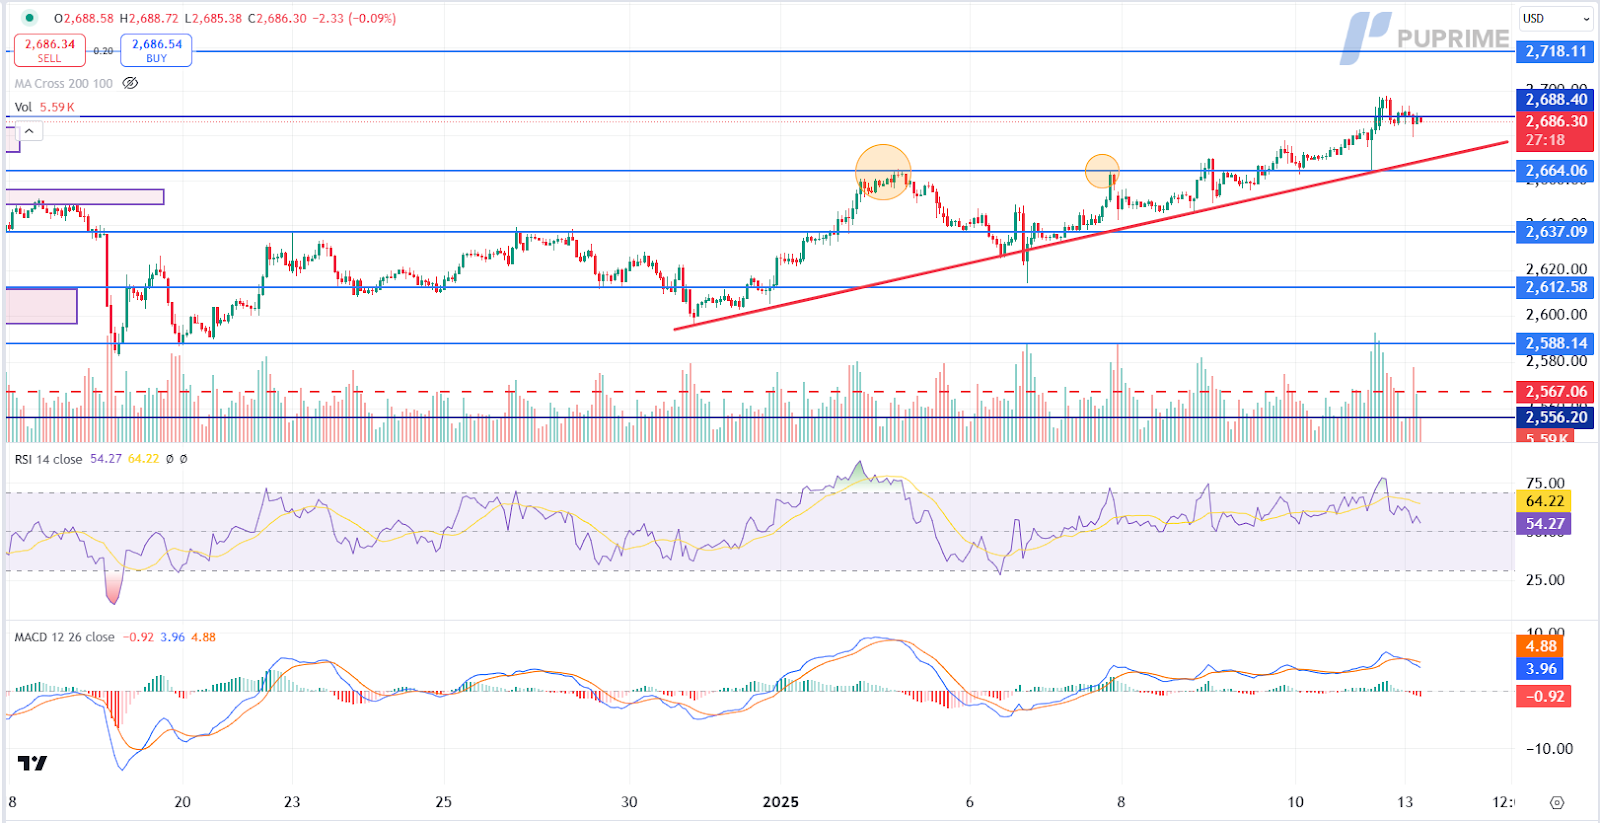
Task: Click the 2,556.20 price line label
Action: tap(1555, 417)
